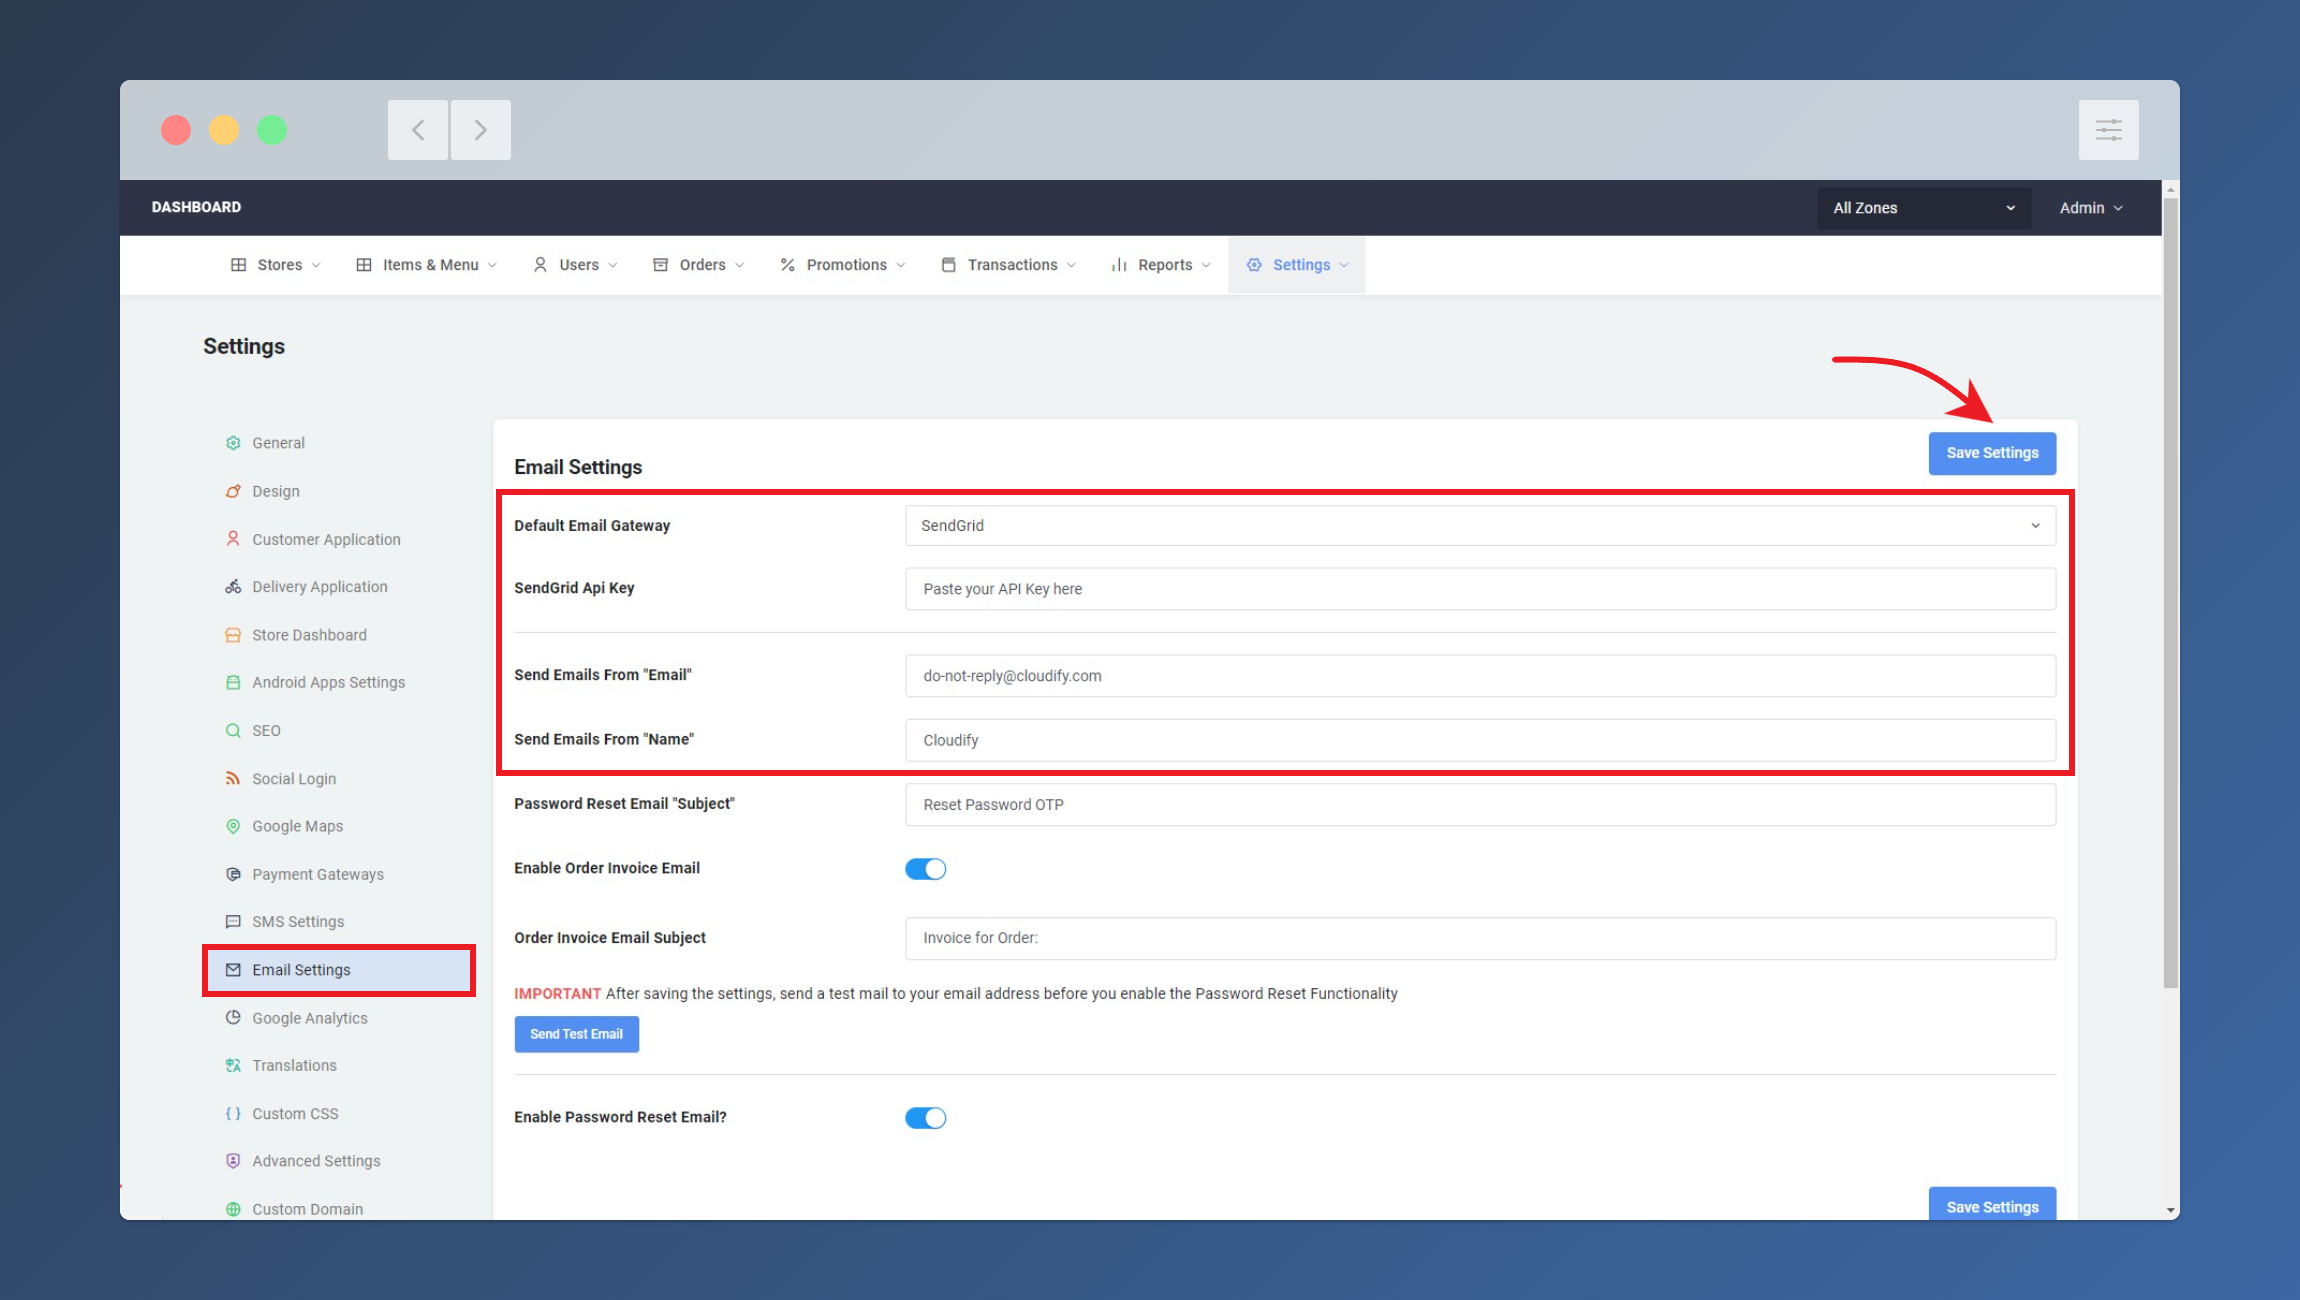Click the Google Maps pin icon
The height and width of the screenshot is (1300, 2300).
(x=233, y=826)
